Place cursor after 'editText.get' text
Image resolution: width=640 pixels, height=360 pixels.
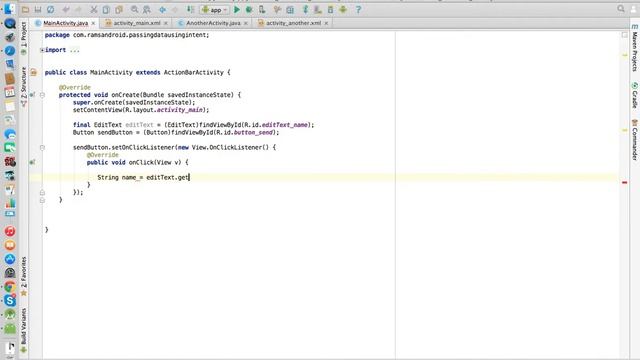point(189,177)
